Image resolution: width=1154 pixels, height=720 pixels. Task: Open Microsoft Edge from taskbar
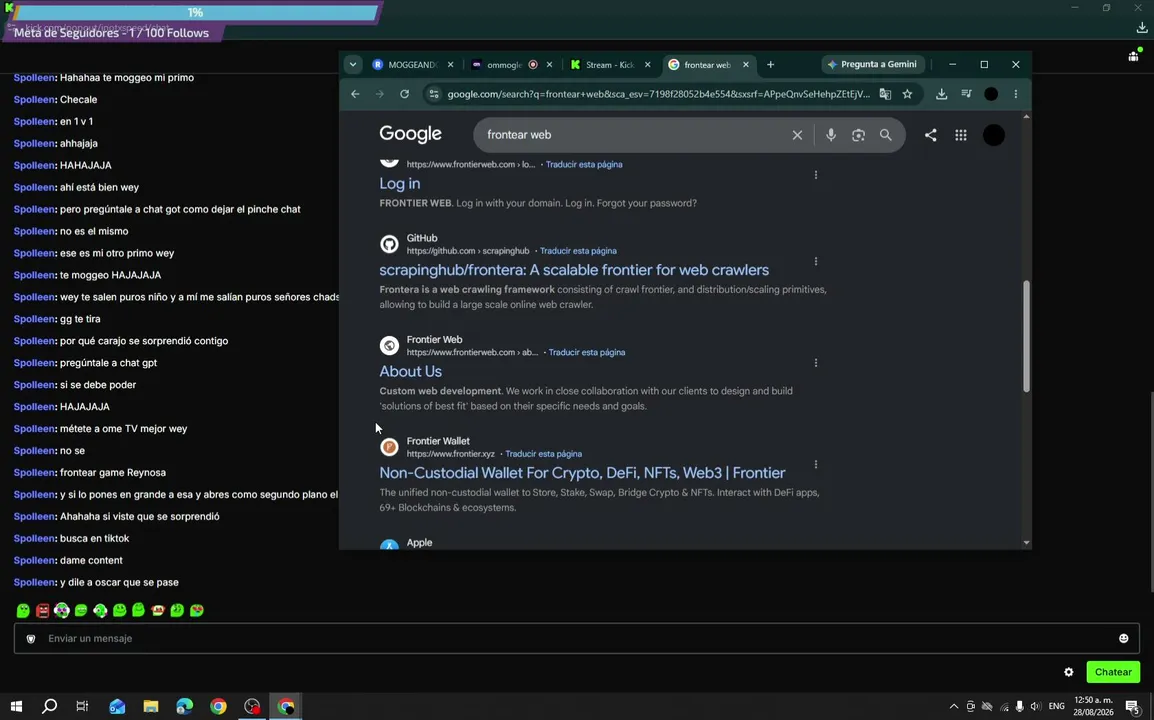pos(185,706)
